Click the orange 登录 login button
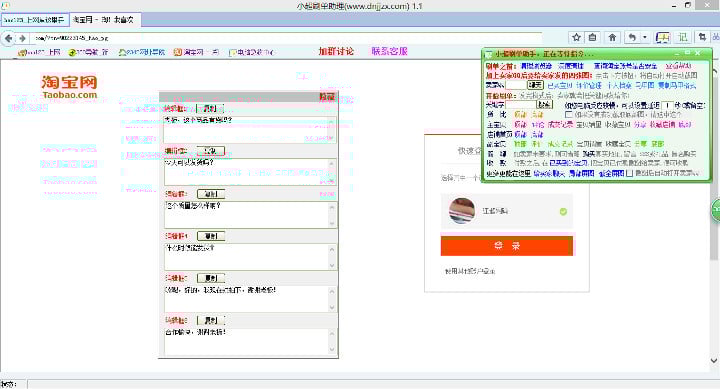Viewport: 720px width, 389px height. click(x=507, y=246)
